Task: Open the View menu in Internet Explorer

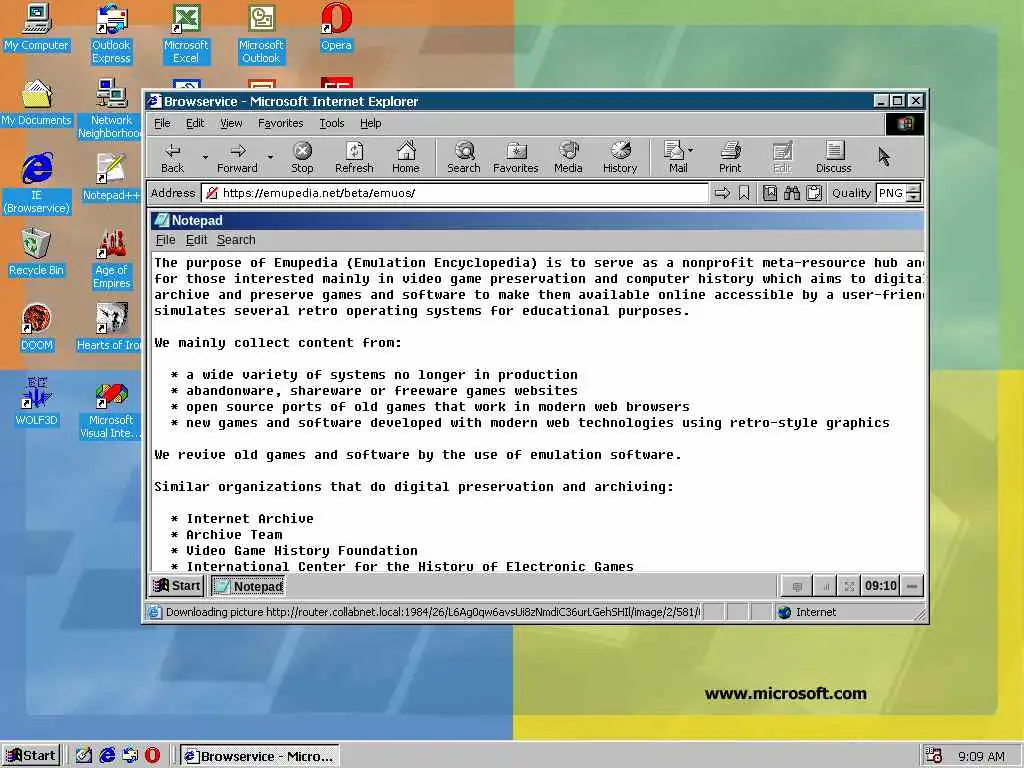Action: 231,123
